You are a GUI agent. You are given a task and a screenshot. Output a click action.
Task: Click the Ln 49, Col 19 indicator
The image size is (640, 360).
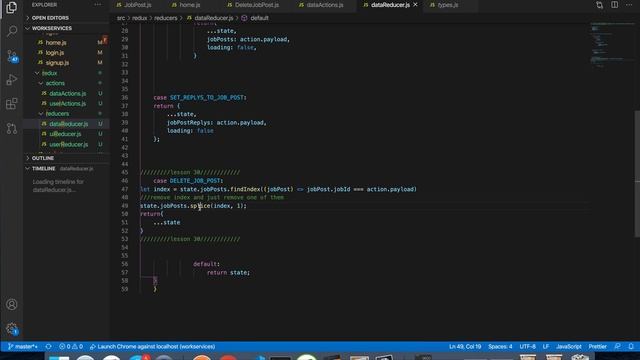(x=465, y=347)
